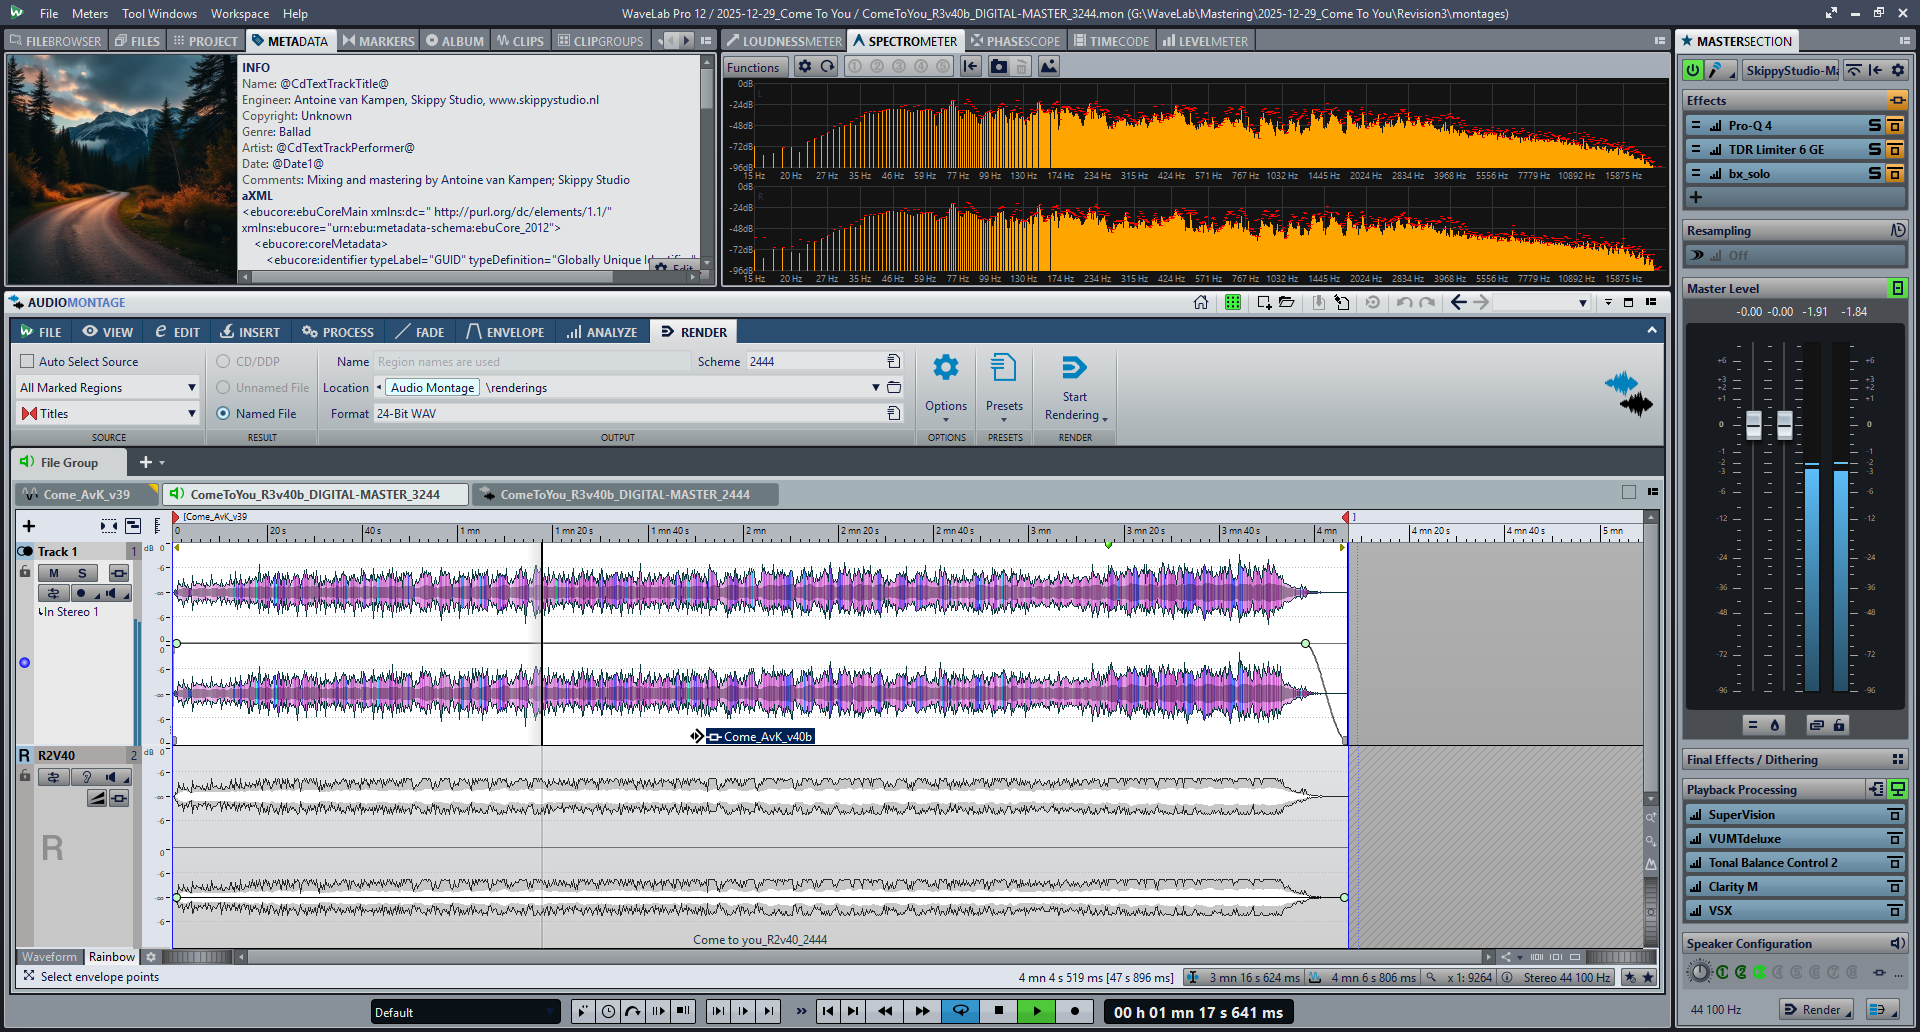Viewport: 1920px width, 1032px height.
Task: Click Render button in Master Section
Action: [x=1815, y=1009]
